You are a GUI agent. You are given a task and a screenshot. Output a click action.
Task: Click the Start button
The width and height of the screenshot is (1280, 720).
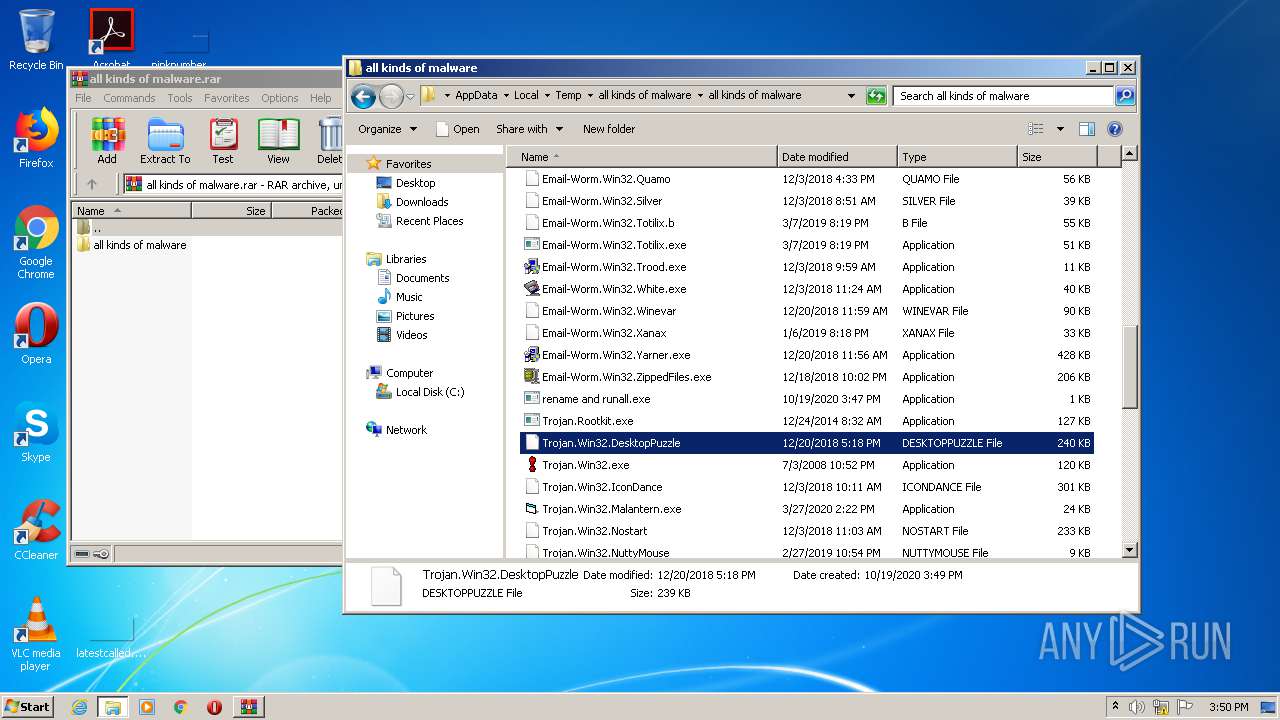[x=28, y=707]
